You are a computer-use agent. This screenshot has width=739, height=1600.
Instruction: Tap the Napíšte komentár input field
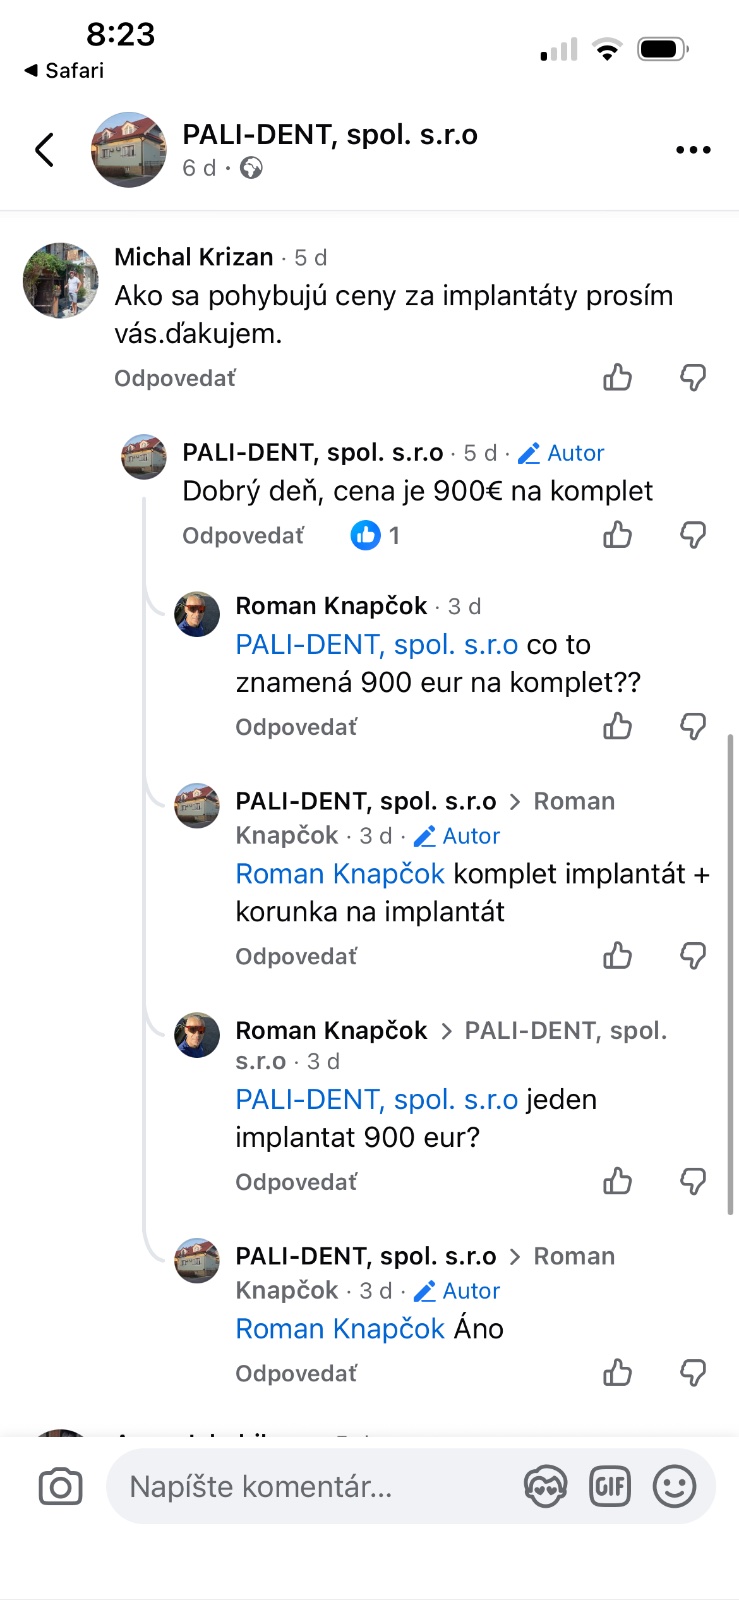click(310, 1487)
